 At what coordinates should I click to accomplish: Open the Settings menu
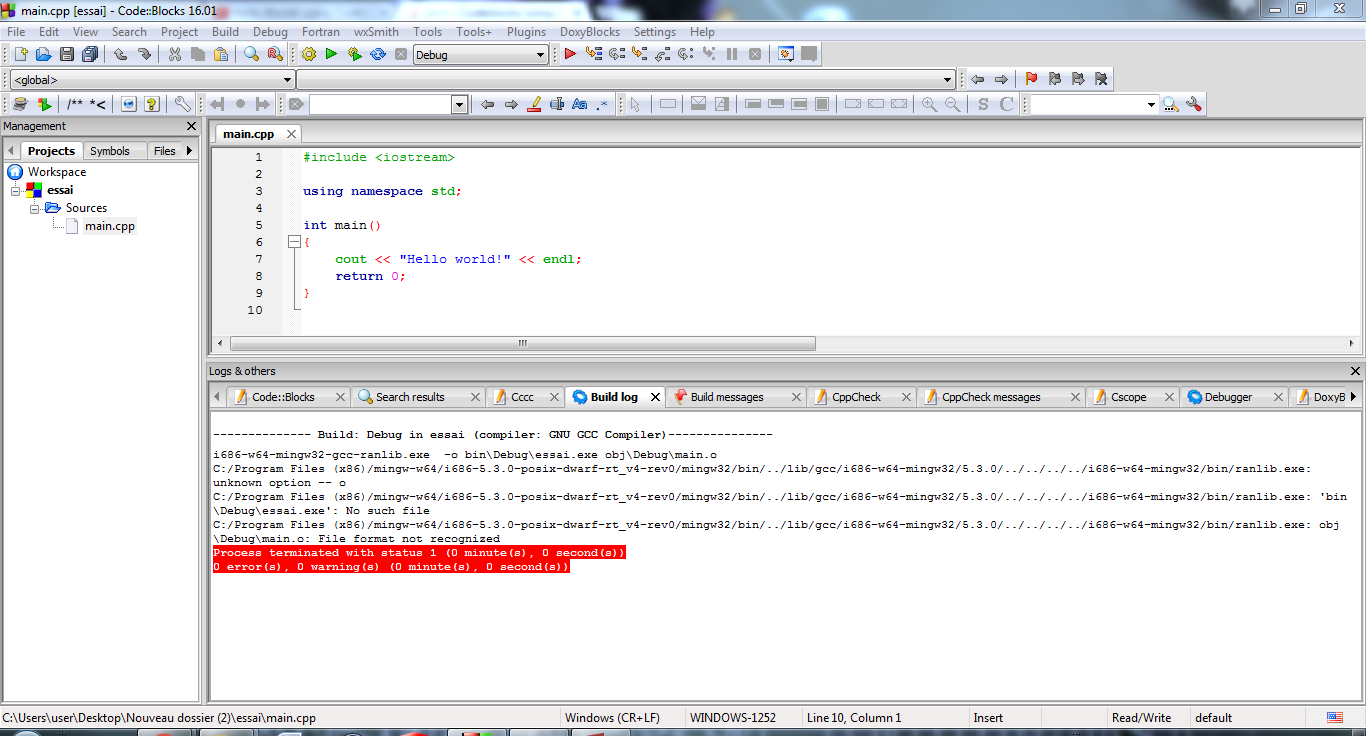point(655,32)
